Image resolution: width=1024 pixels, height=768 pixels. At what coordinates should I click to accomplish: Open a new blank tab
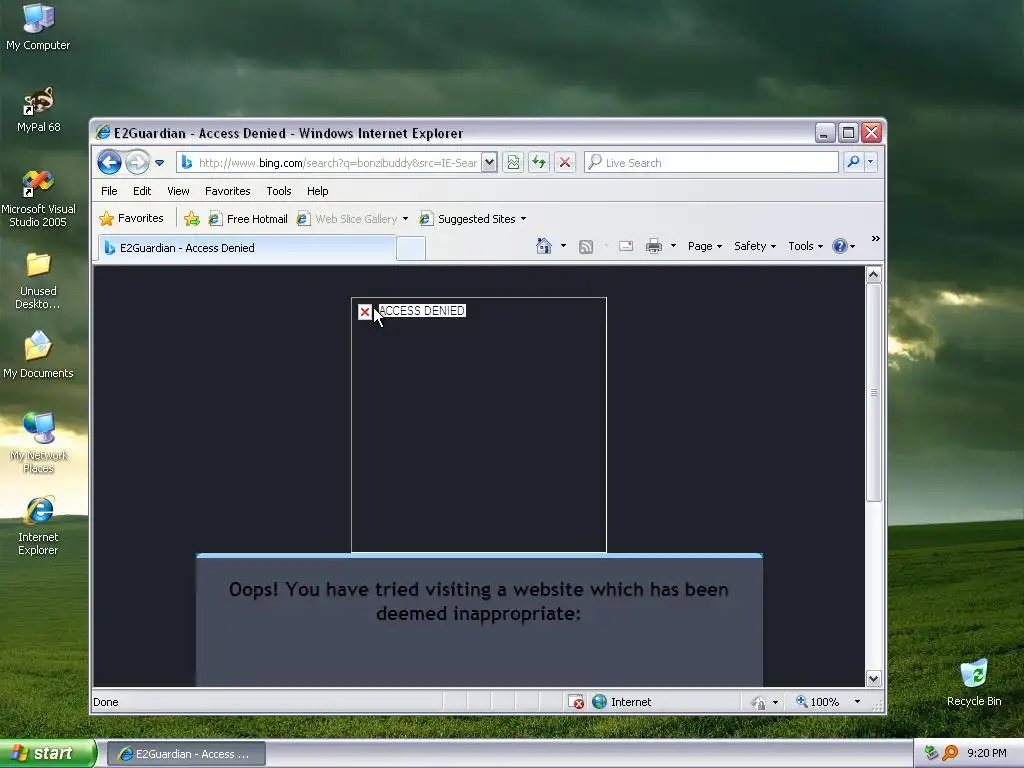tap(411, 249)
